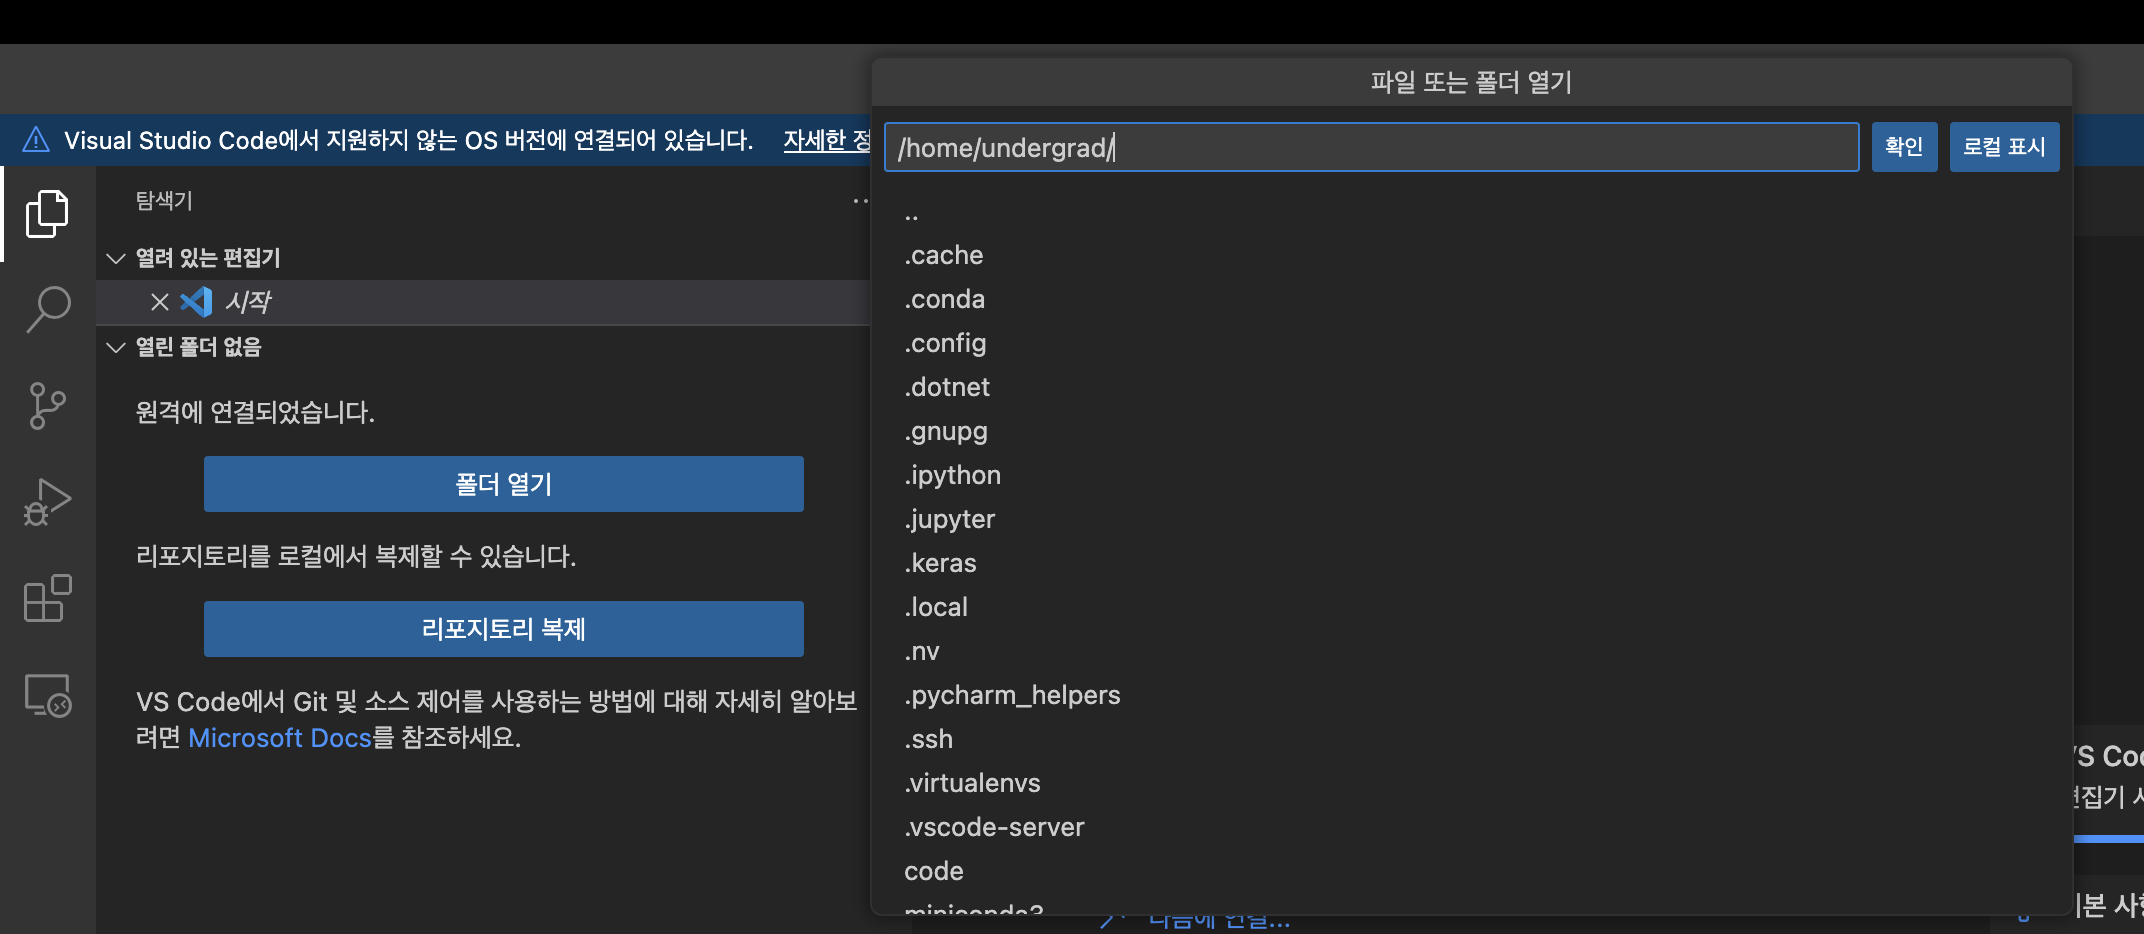Close the 시작 editor with X icon
This screenshot has width=2144, height=934.
click(x=159, y=302)
